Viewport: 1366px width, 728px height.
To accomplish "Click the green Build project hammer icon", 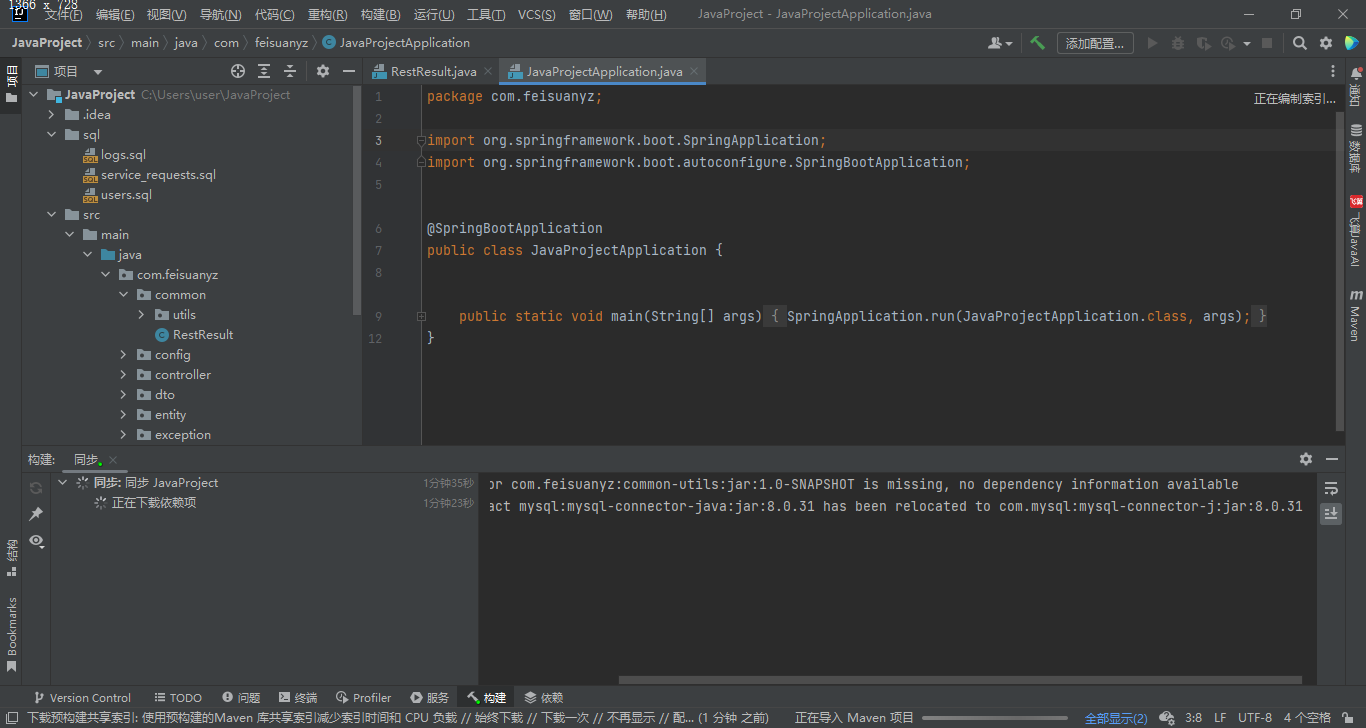I will tap(1037, 43).
